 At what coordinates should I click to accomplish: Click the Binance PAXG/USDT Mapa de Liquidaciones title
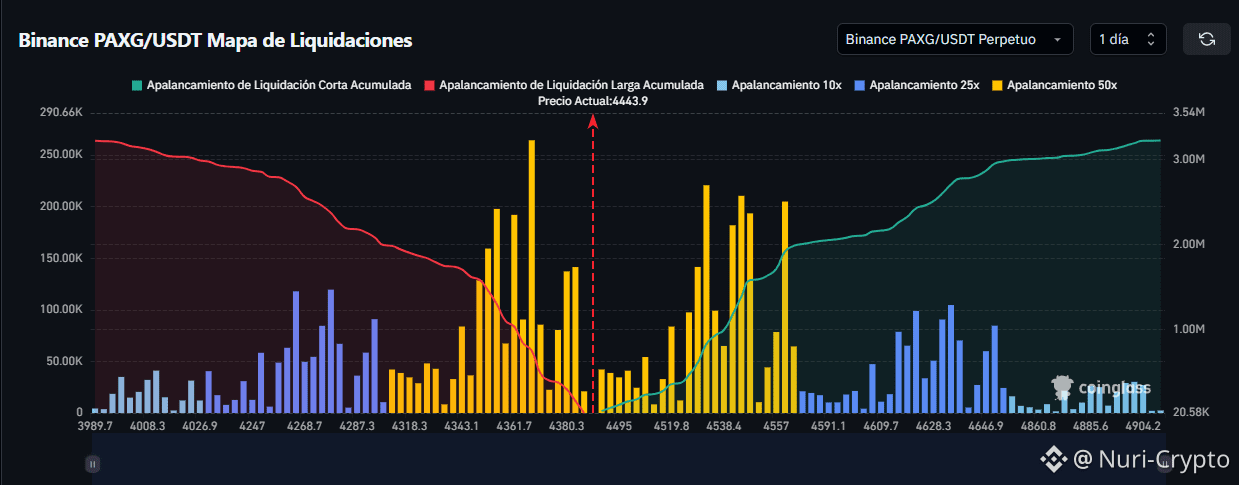point(215,41)
